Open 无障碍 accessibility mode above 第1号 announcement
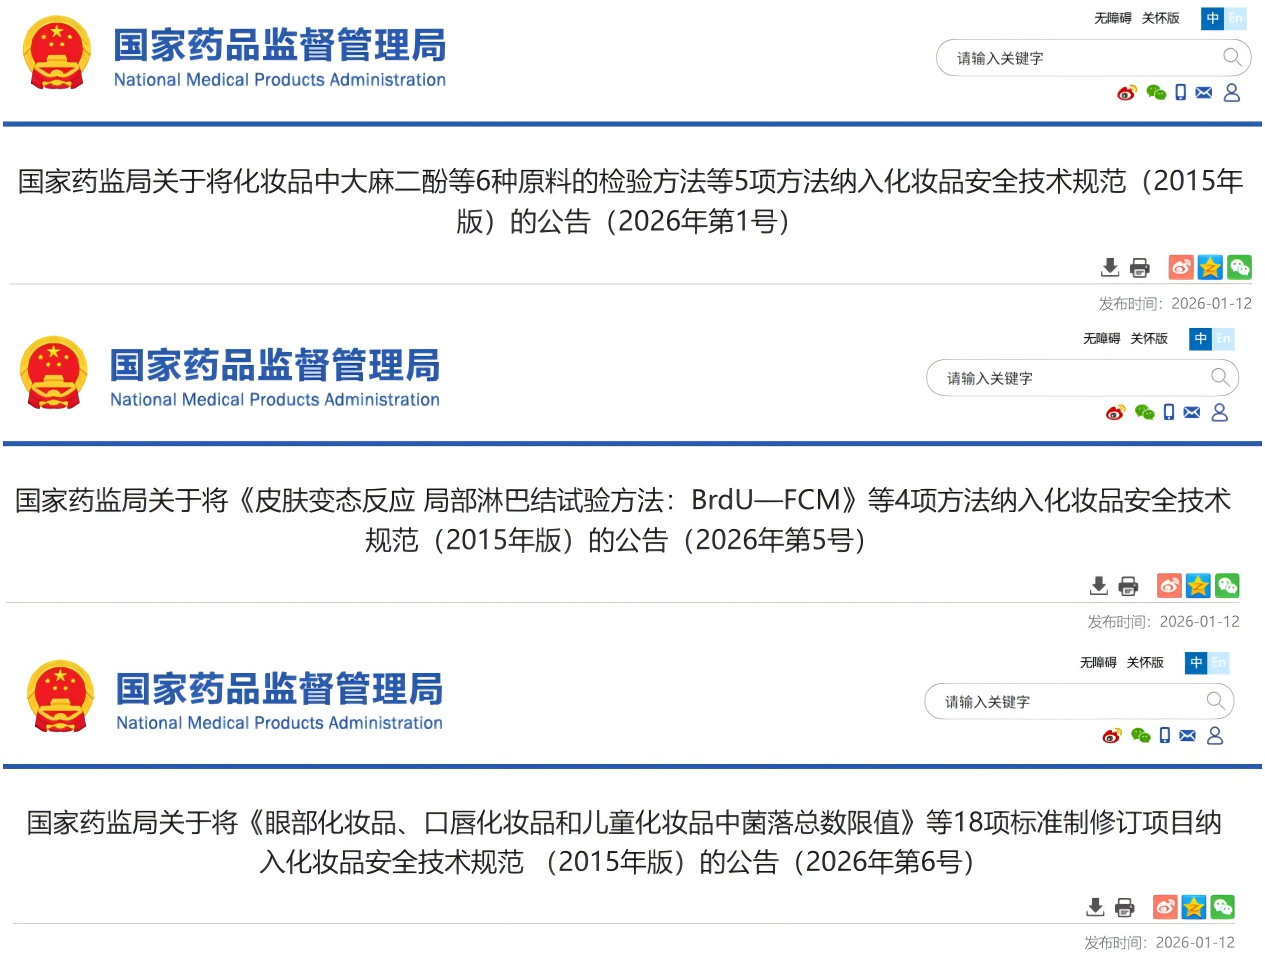Screen dimensions: 1265x973 pyautogui.click(x=1112, y=18)
